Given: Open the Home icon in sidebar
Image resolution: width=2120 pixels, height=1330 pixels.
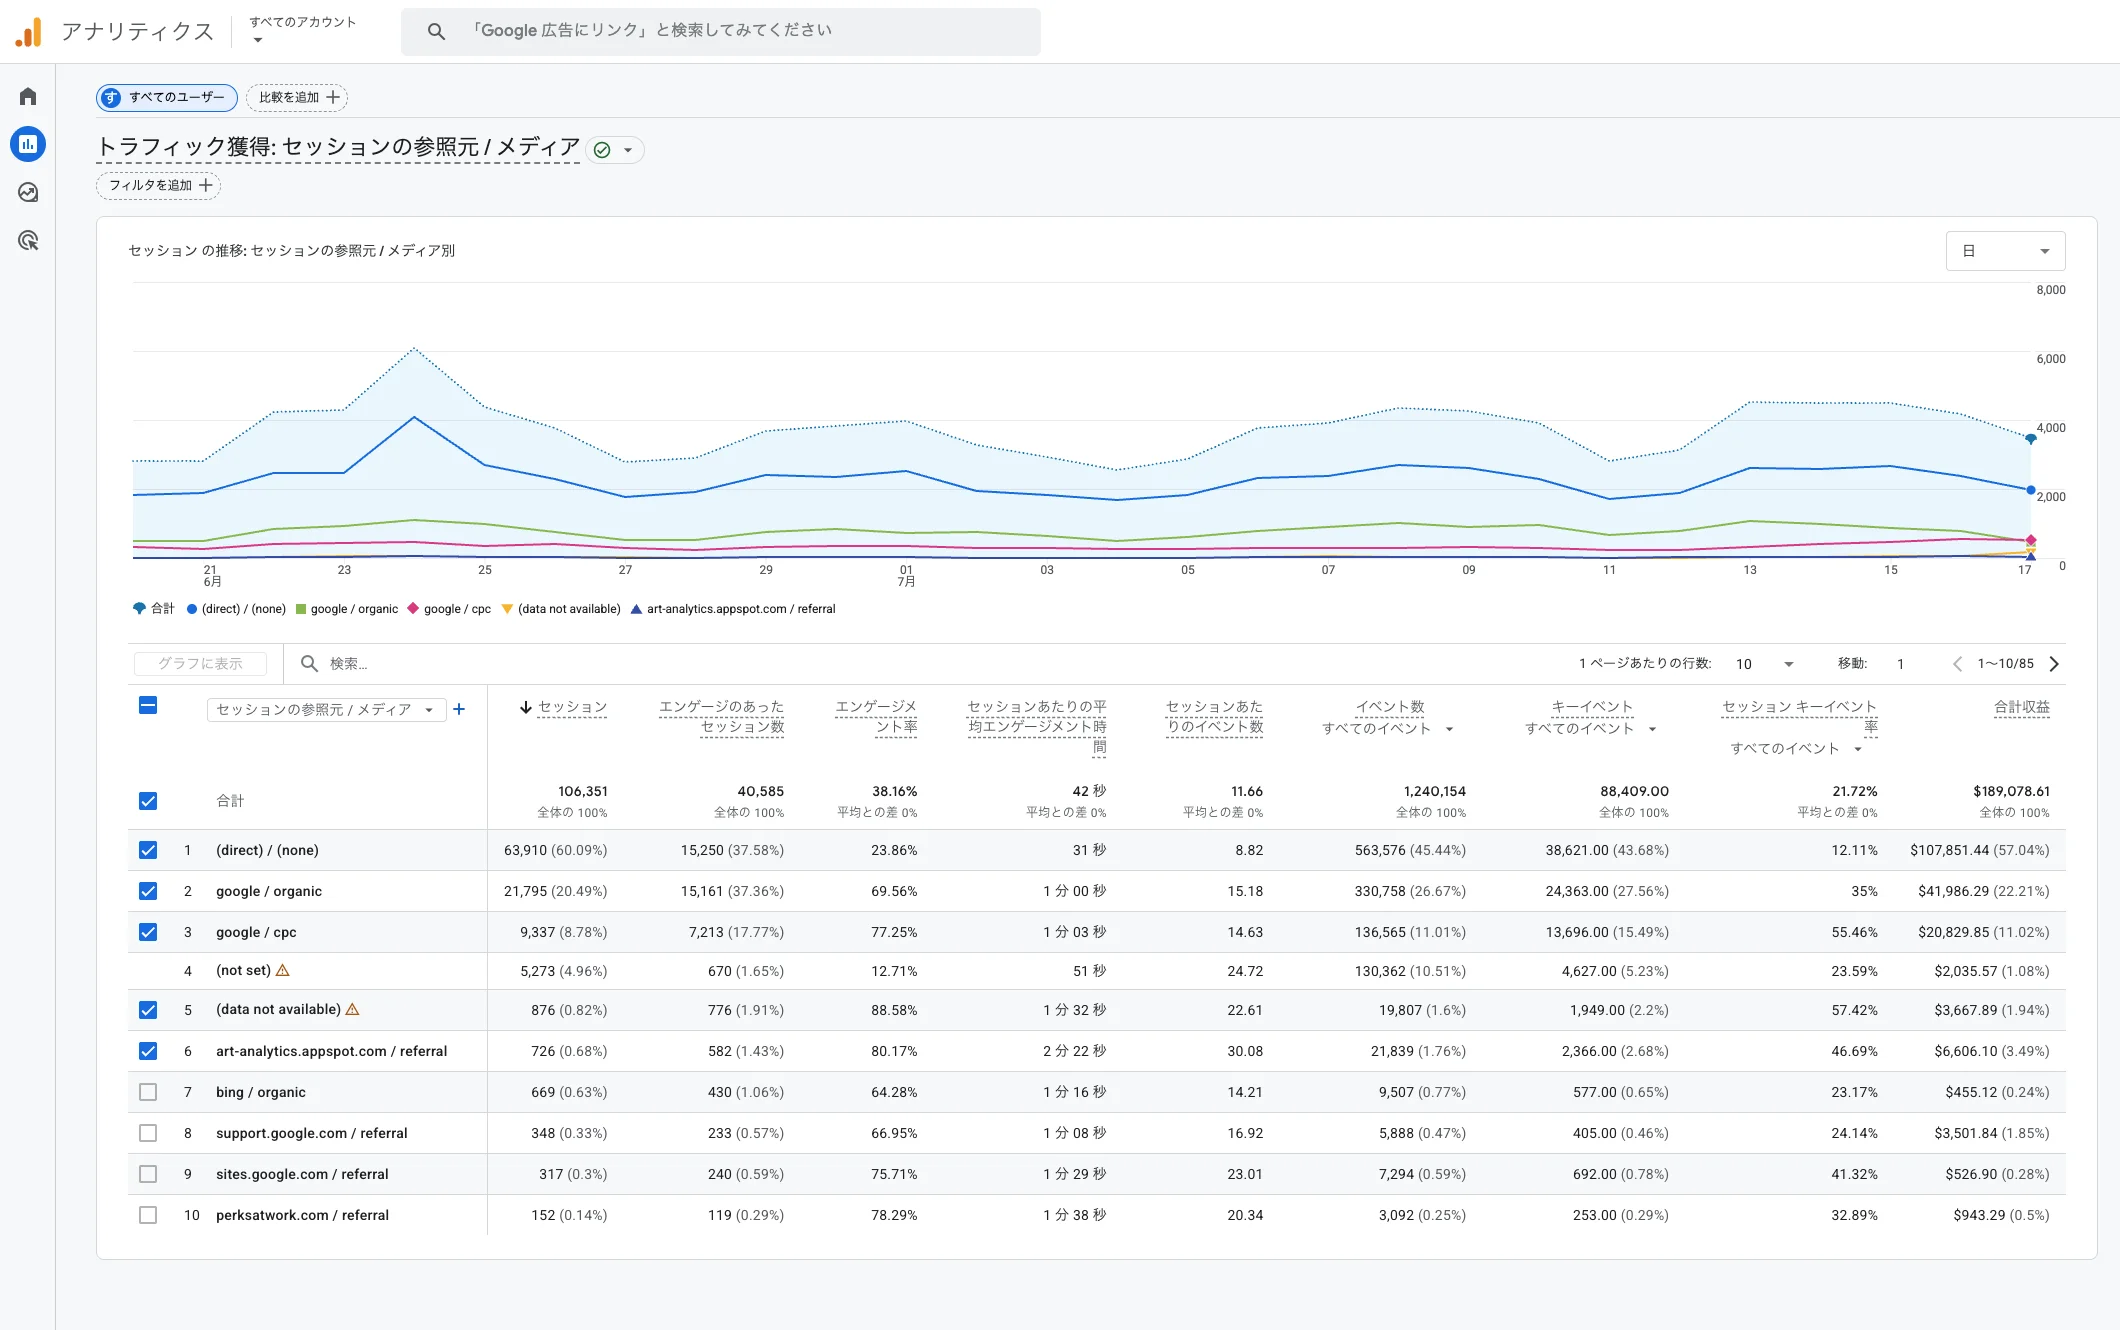Looking at the screenshot, I should pos(28,96).
